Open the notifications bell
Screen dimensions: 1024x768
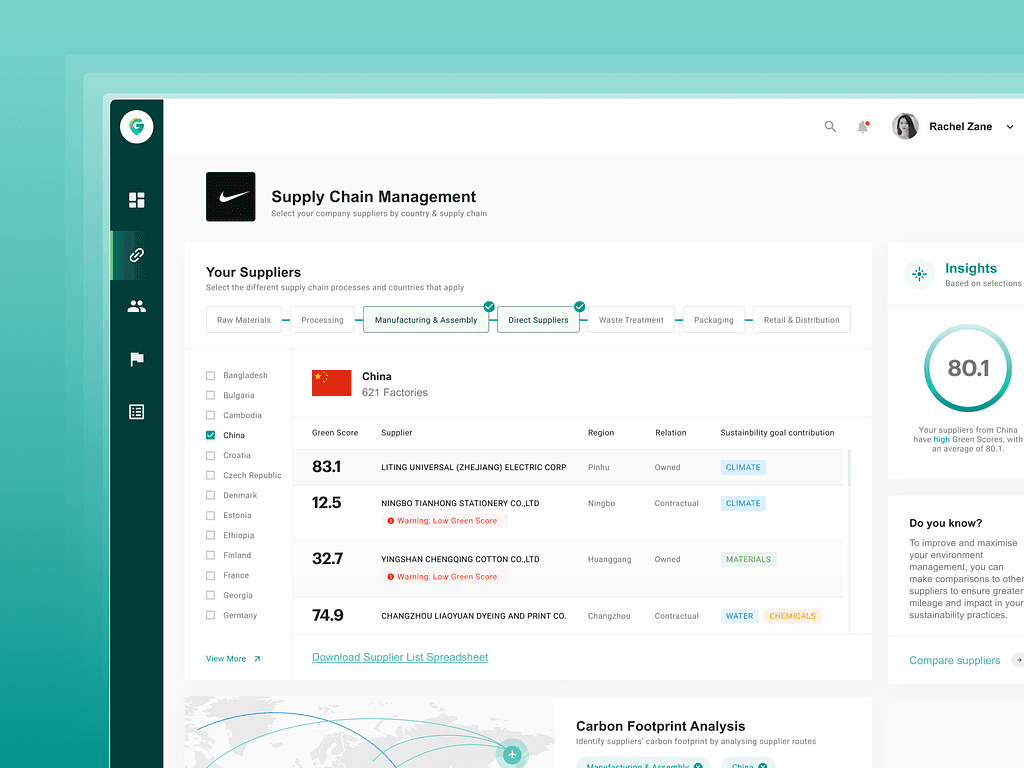(x=862, y=127)
